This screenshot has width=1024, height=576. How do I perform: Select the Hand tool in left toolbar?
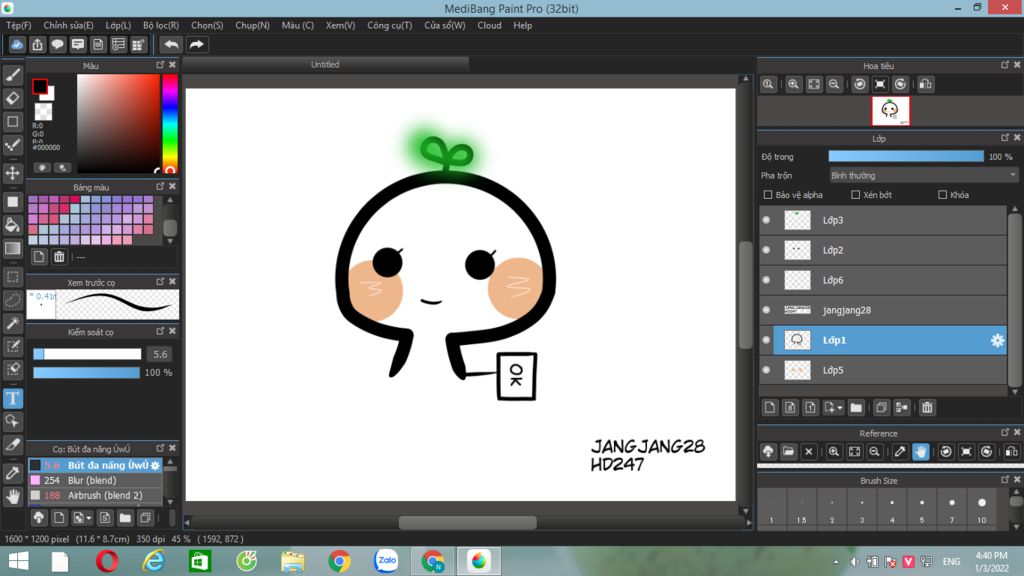pos(12,496)
